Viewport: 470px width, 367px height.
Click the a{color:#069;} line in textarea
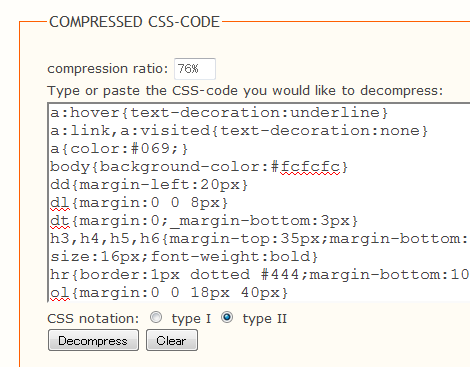pos(119,149)
